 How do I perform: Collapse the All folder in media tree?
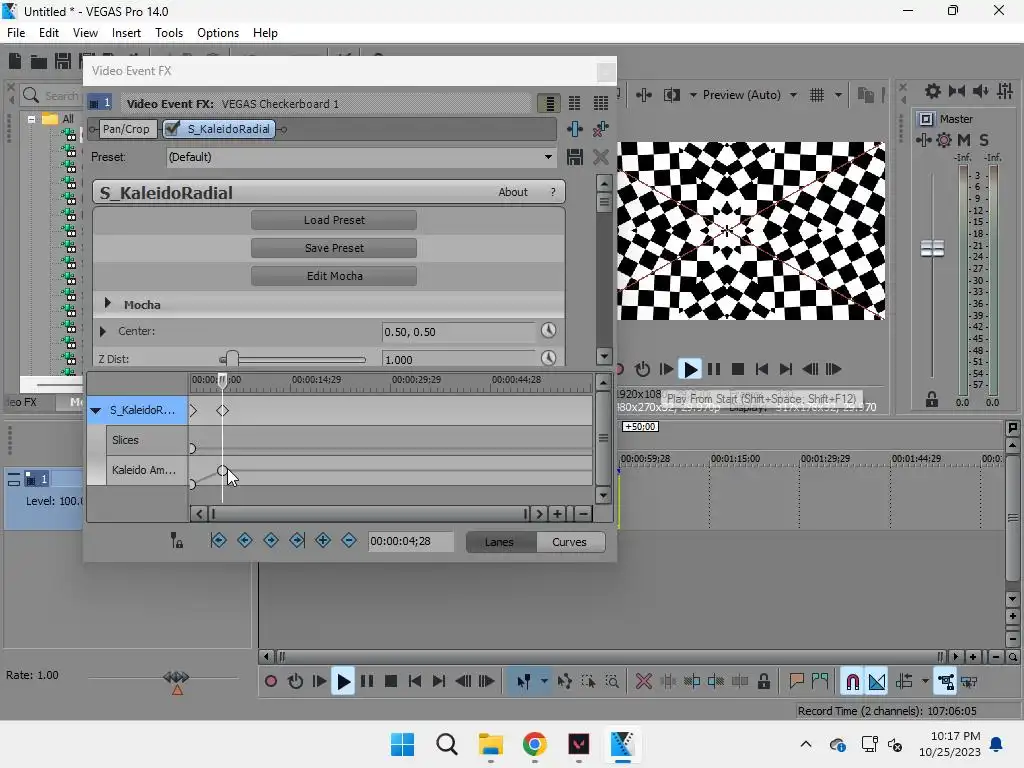(x=31, y=120)
